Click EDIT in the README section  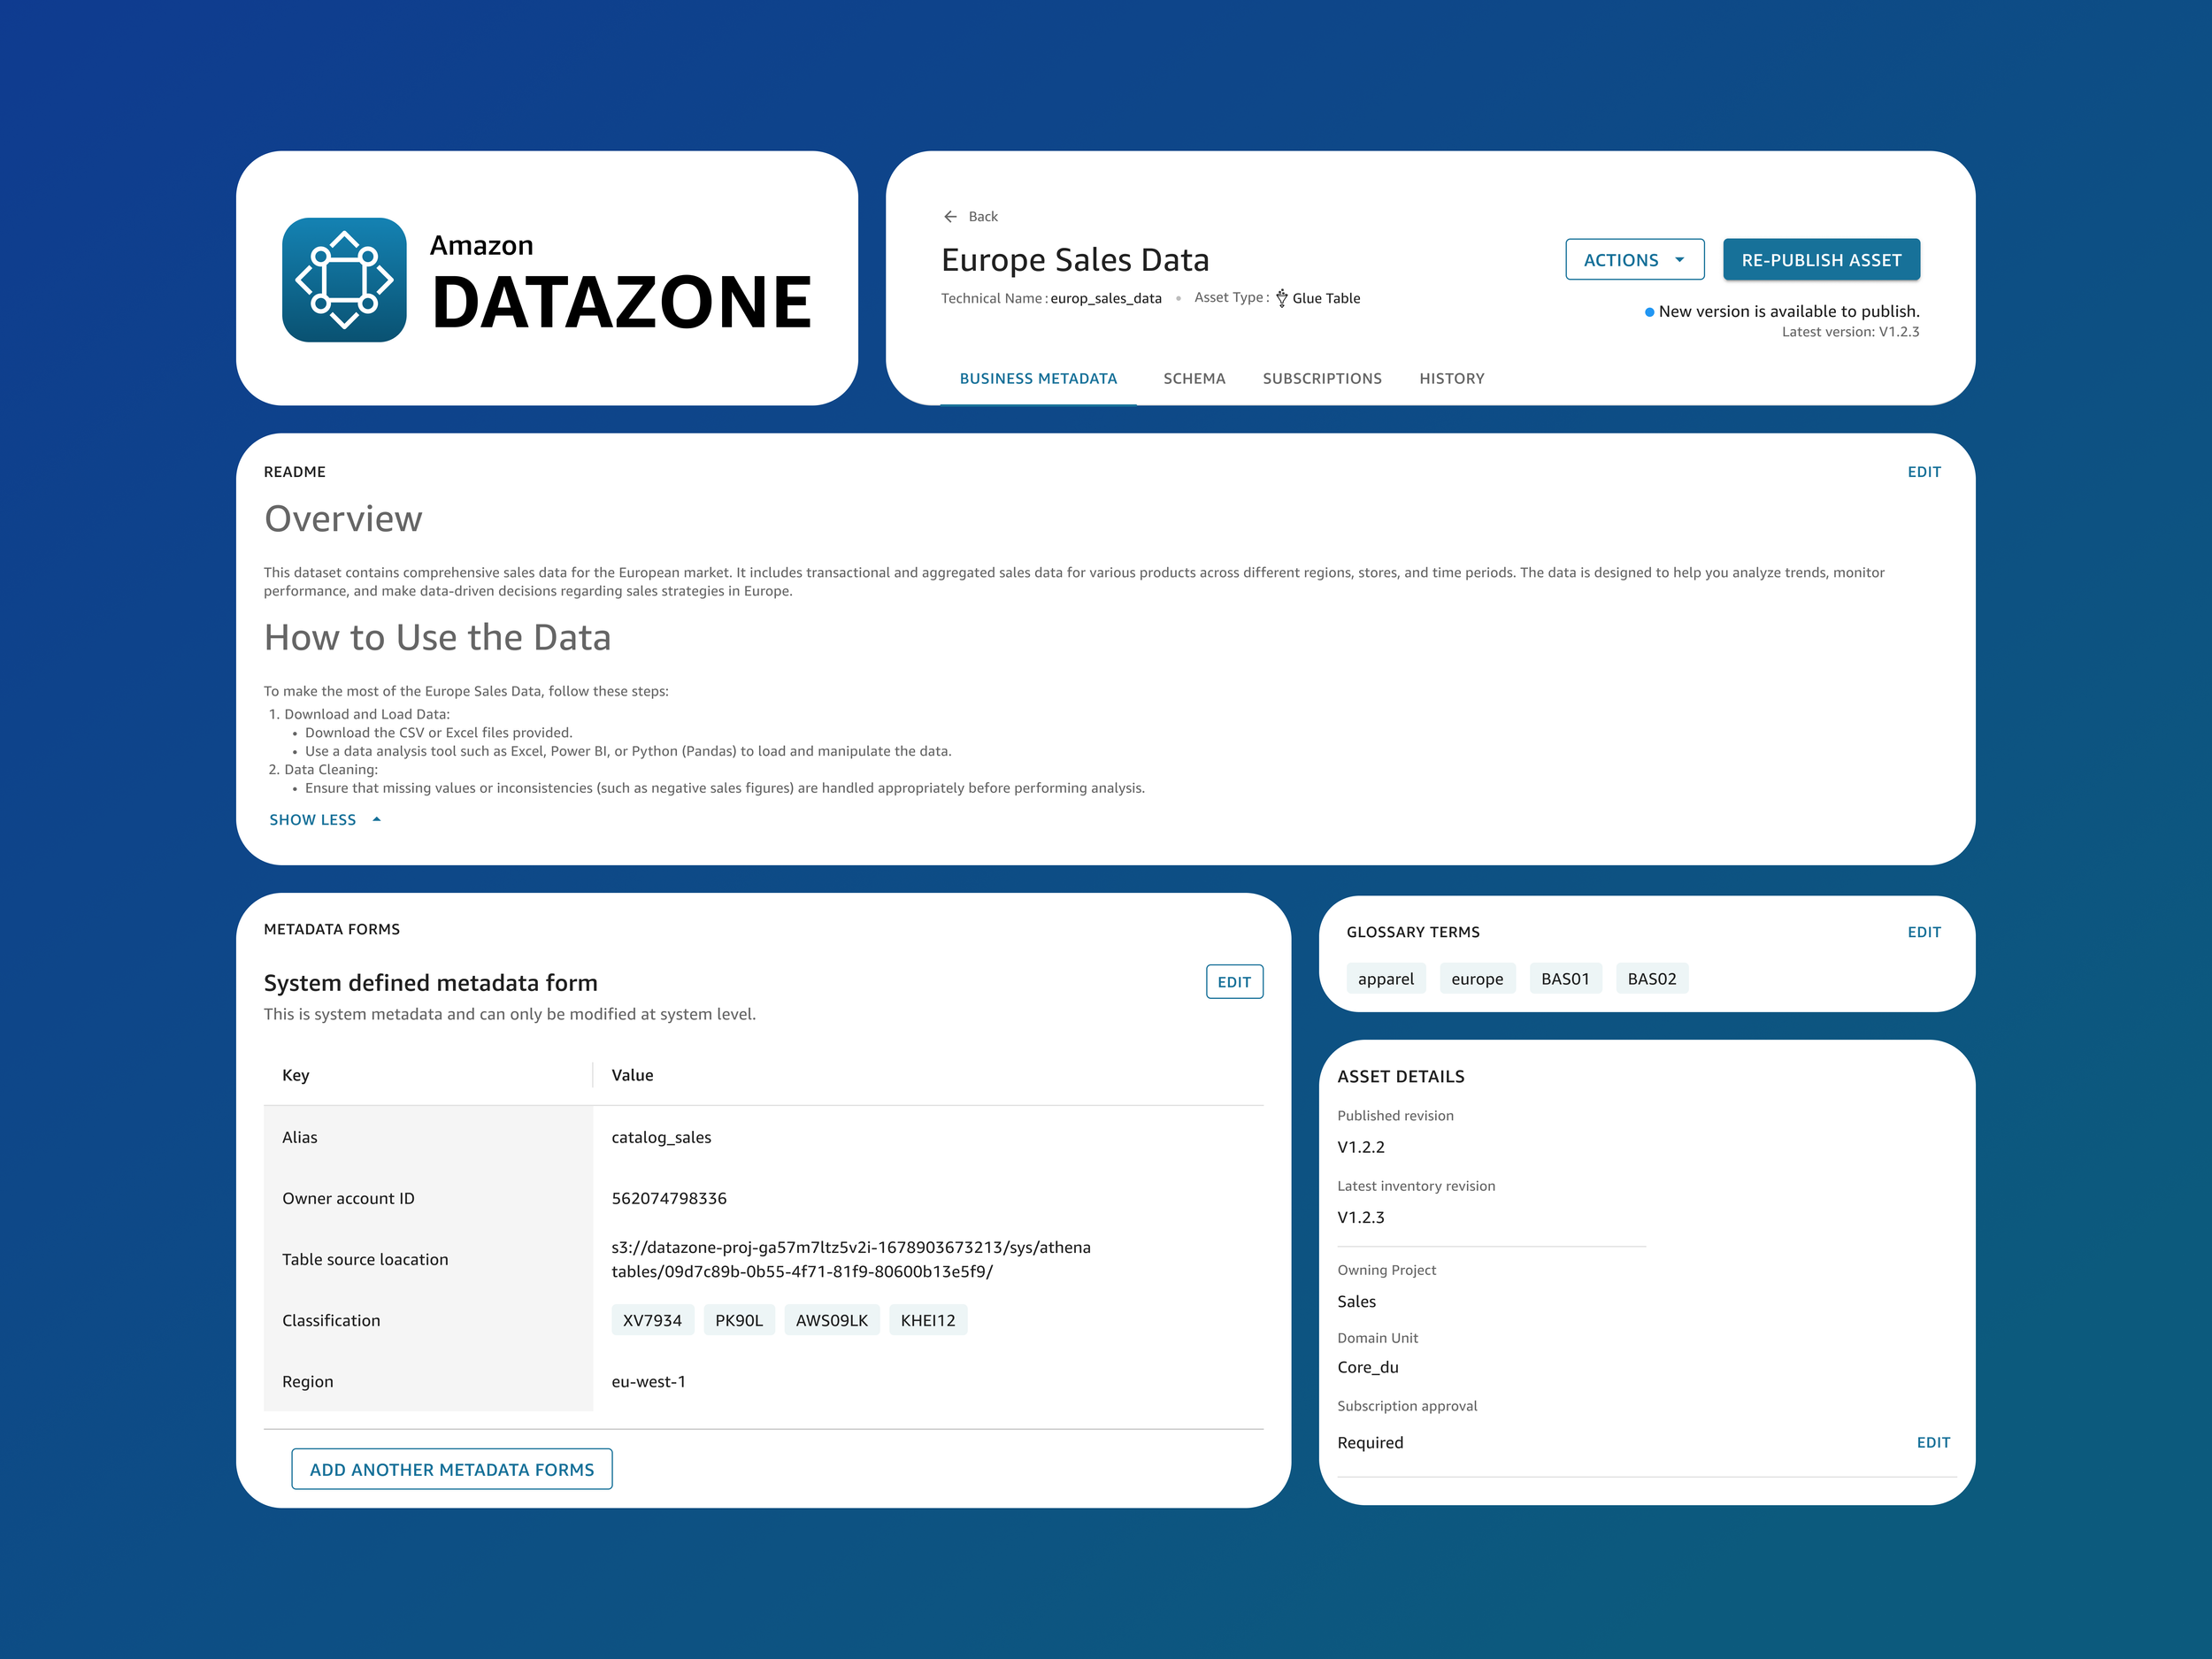click(x=1924, y=472)
